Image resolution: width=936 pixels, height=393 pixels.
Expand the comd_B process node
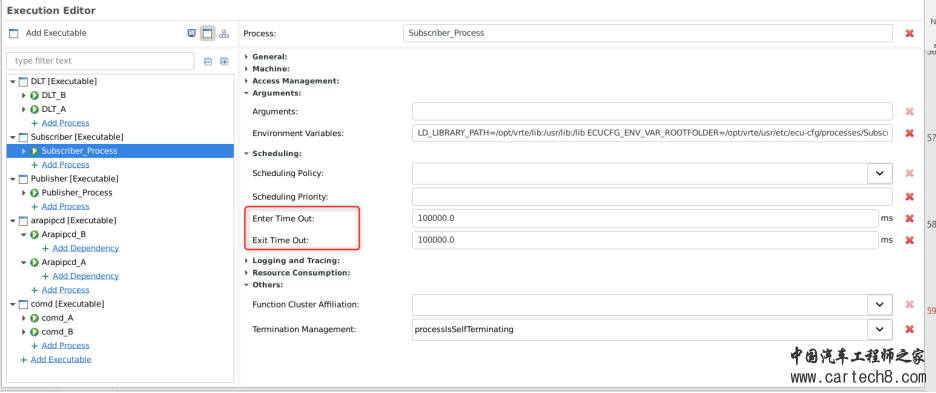click(24, 331)
